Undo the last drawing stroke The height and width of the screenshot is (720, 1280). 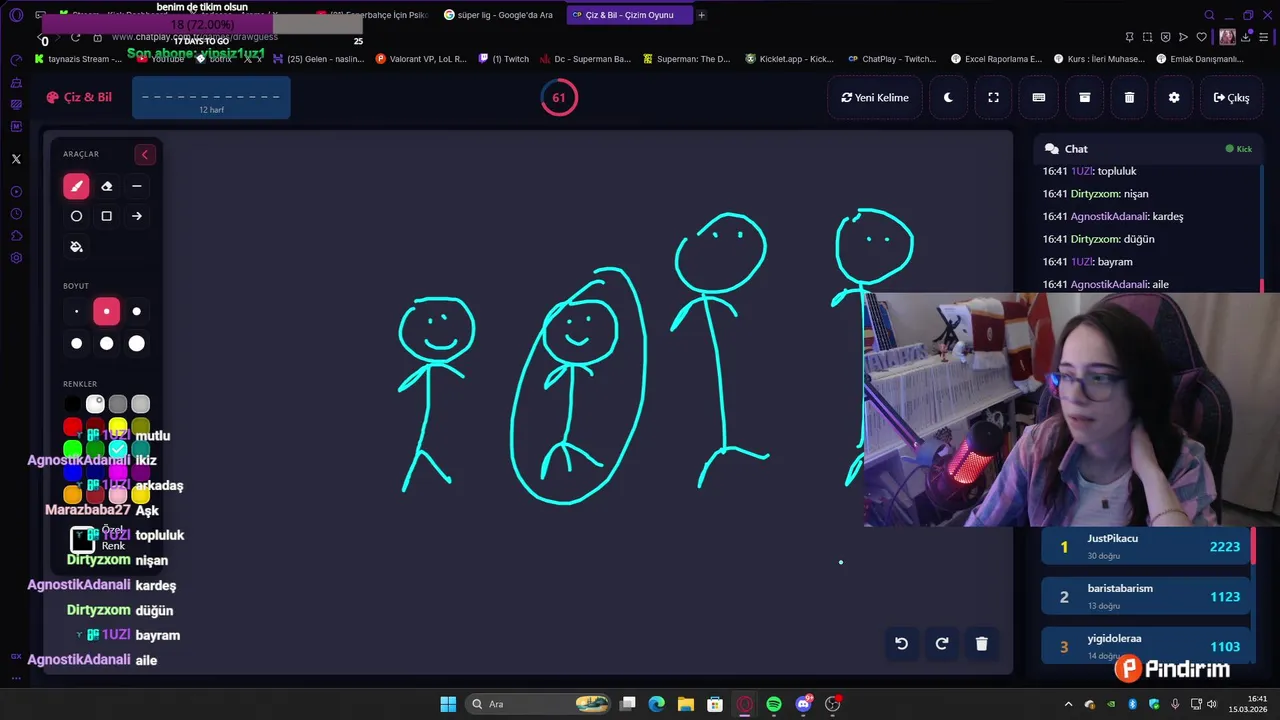click(901, 644)
